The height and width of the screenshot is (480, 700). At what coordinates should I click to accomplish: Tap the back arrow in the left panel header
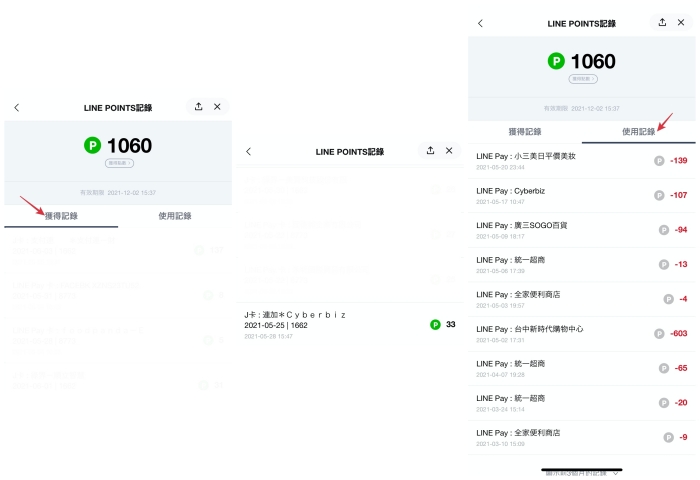click(x=17, y=108)
